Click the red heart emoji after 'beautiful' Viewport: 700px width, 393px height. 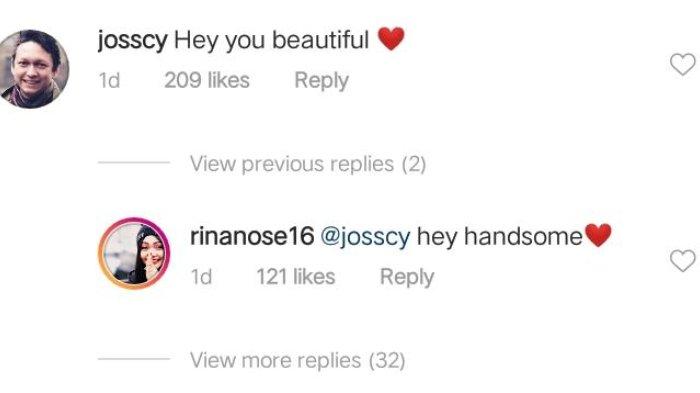point(391,38)
